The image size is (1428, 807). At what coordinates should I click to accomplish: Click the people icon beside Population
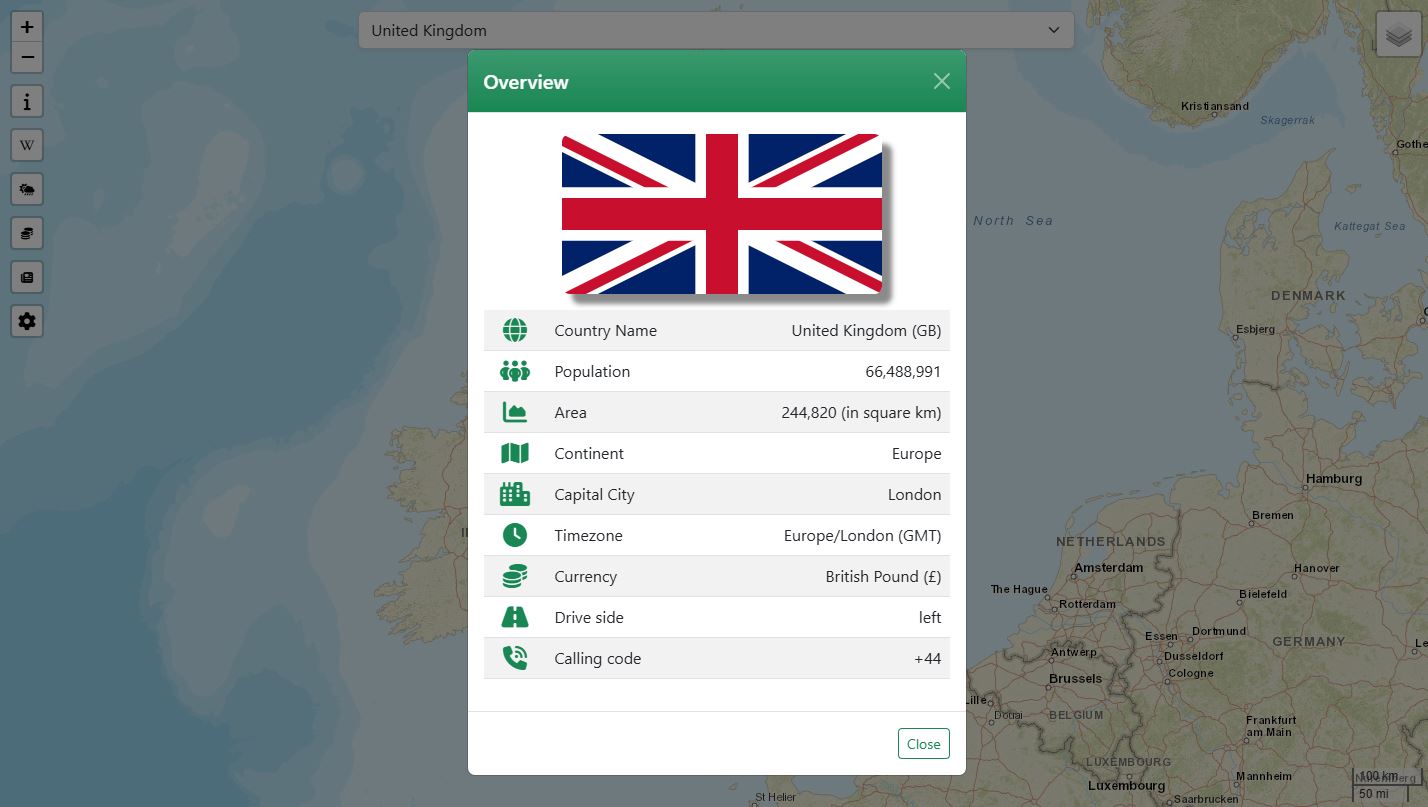515,371
